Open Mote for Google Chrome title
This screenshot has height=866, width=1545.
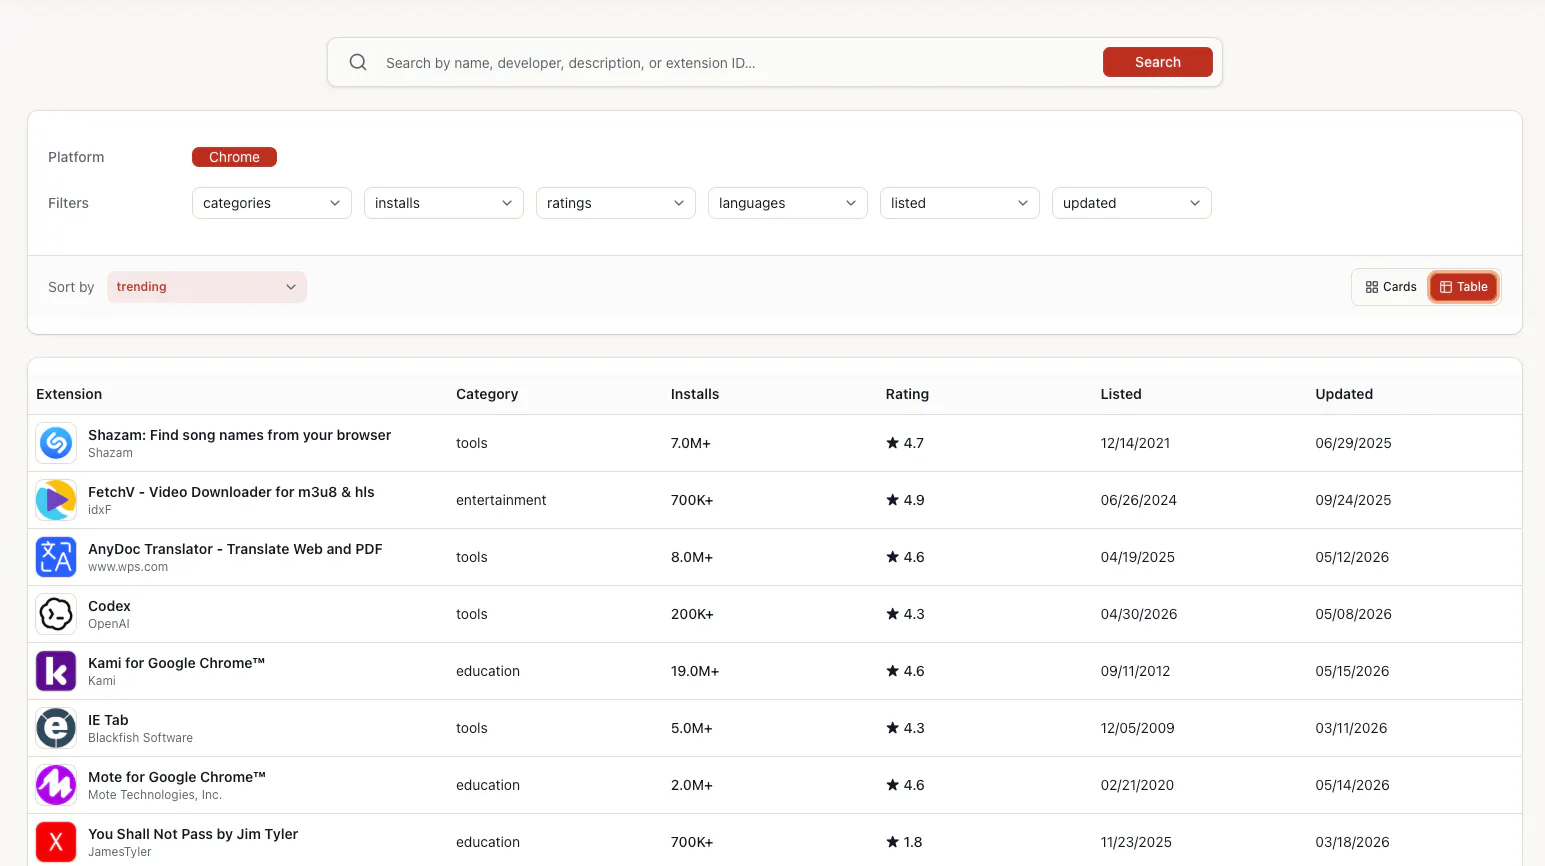pyautogui.click(x=177, y=777)
